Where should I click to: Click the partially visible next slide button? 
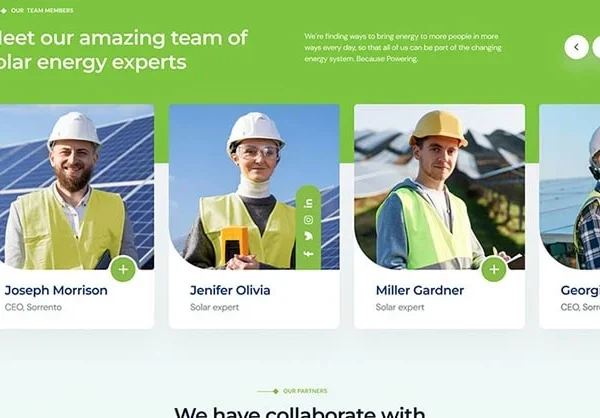tap(596, 47)
